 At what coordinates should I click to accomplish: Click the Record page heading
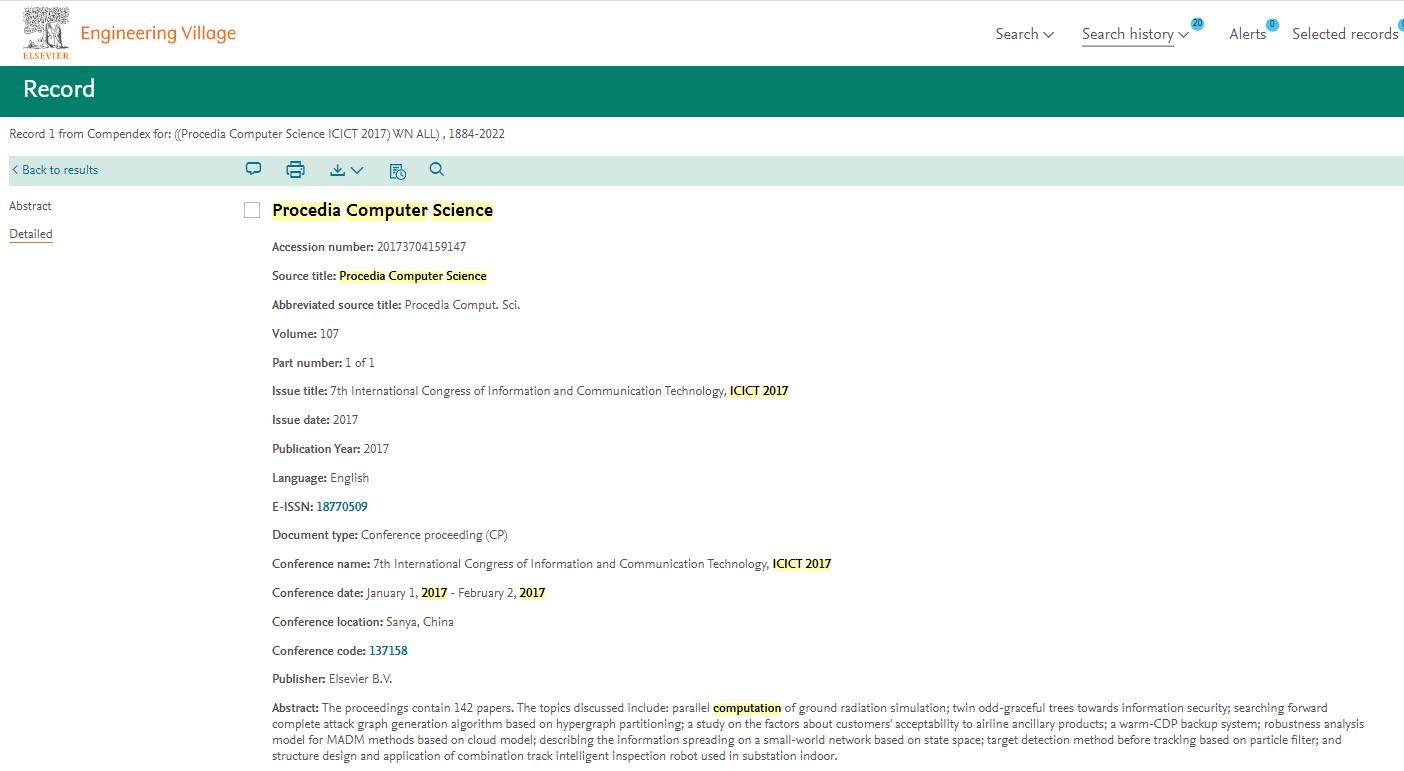[x=59, y=89]
